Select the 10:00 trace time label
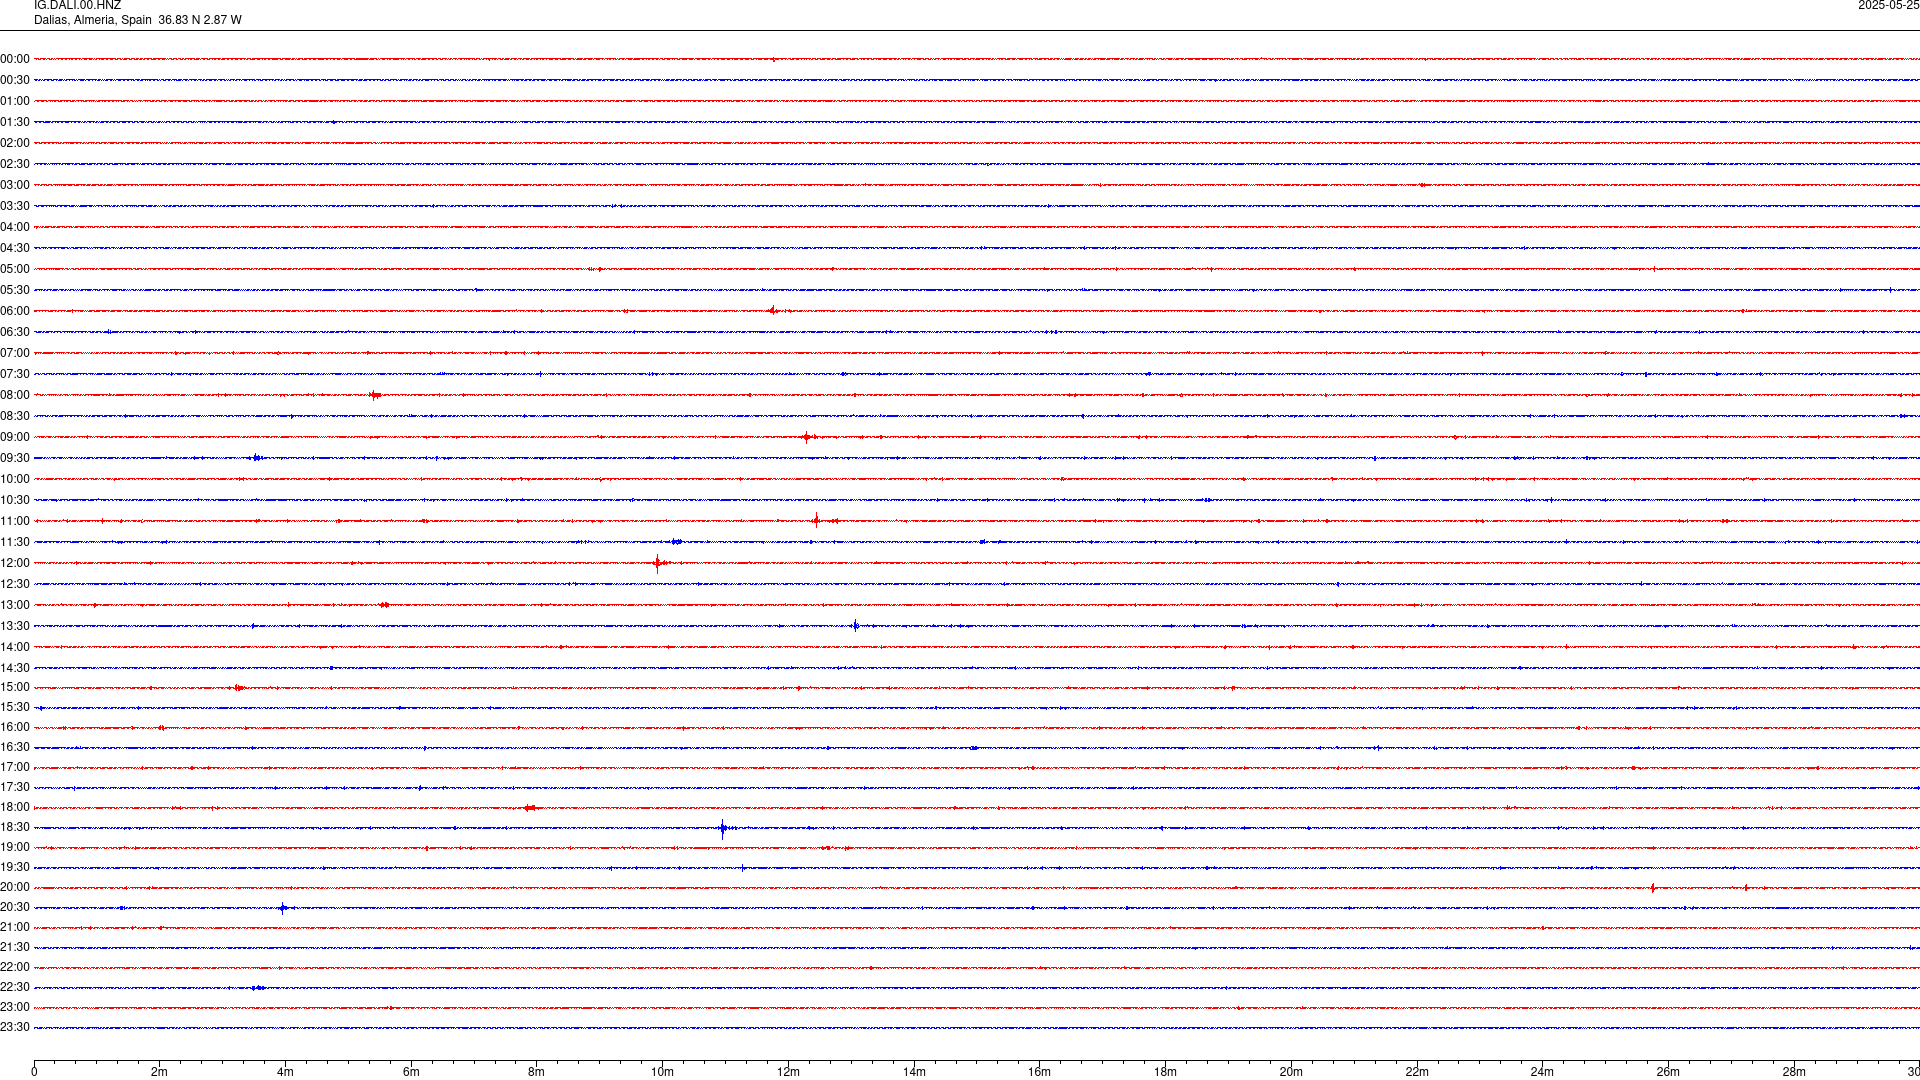 [x=15, y=479]
